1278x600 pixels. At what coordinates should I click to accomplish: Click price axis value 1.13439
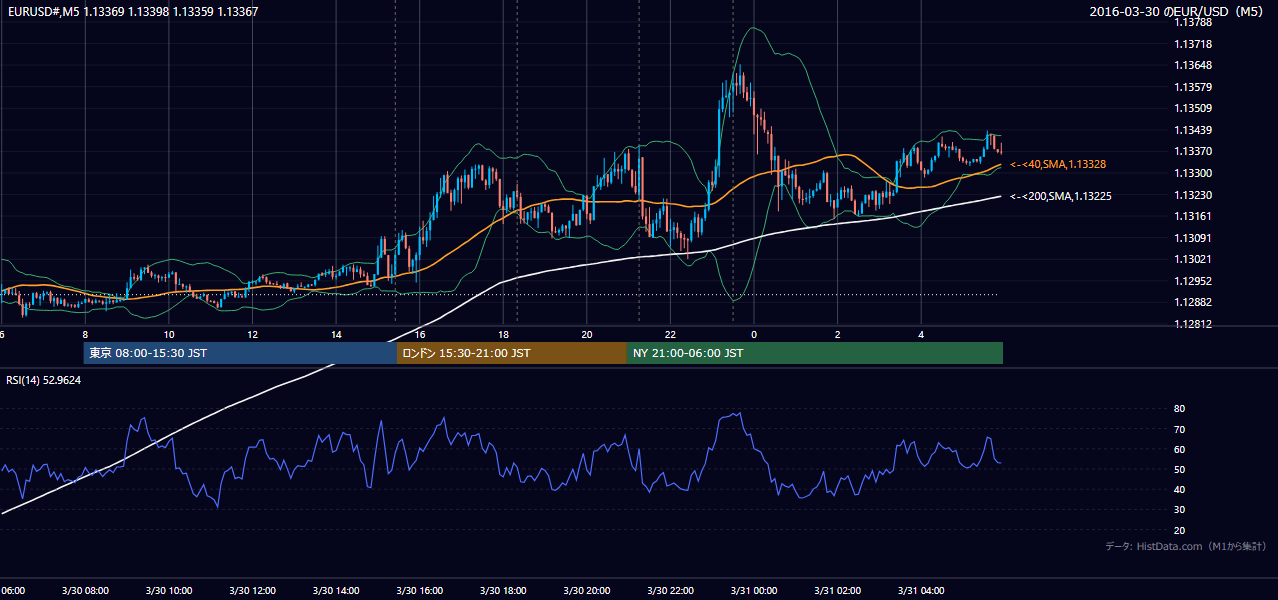pyautogui.click(x=1194, y=130)
